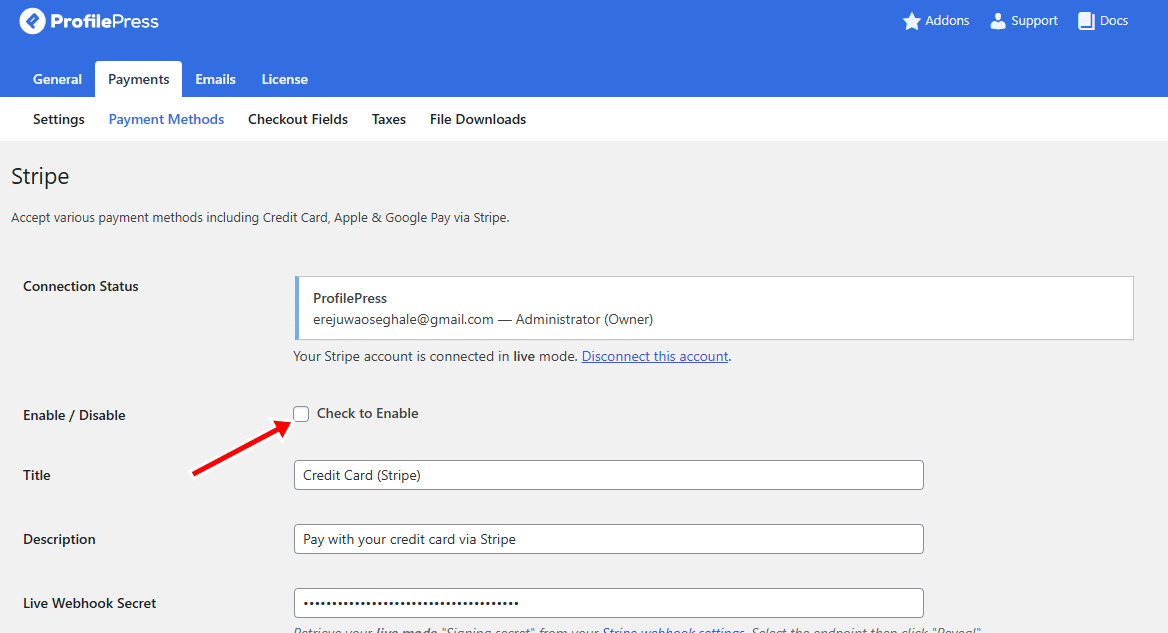Open the Emails tab
The image size is (1168, 633).
[215, 79]
